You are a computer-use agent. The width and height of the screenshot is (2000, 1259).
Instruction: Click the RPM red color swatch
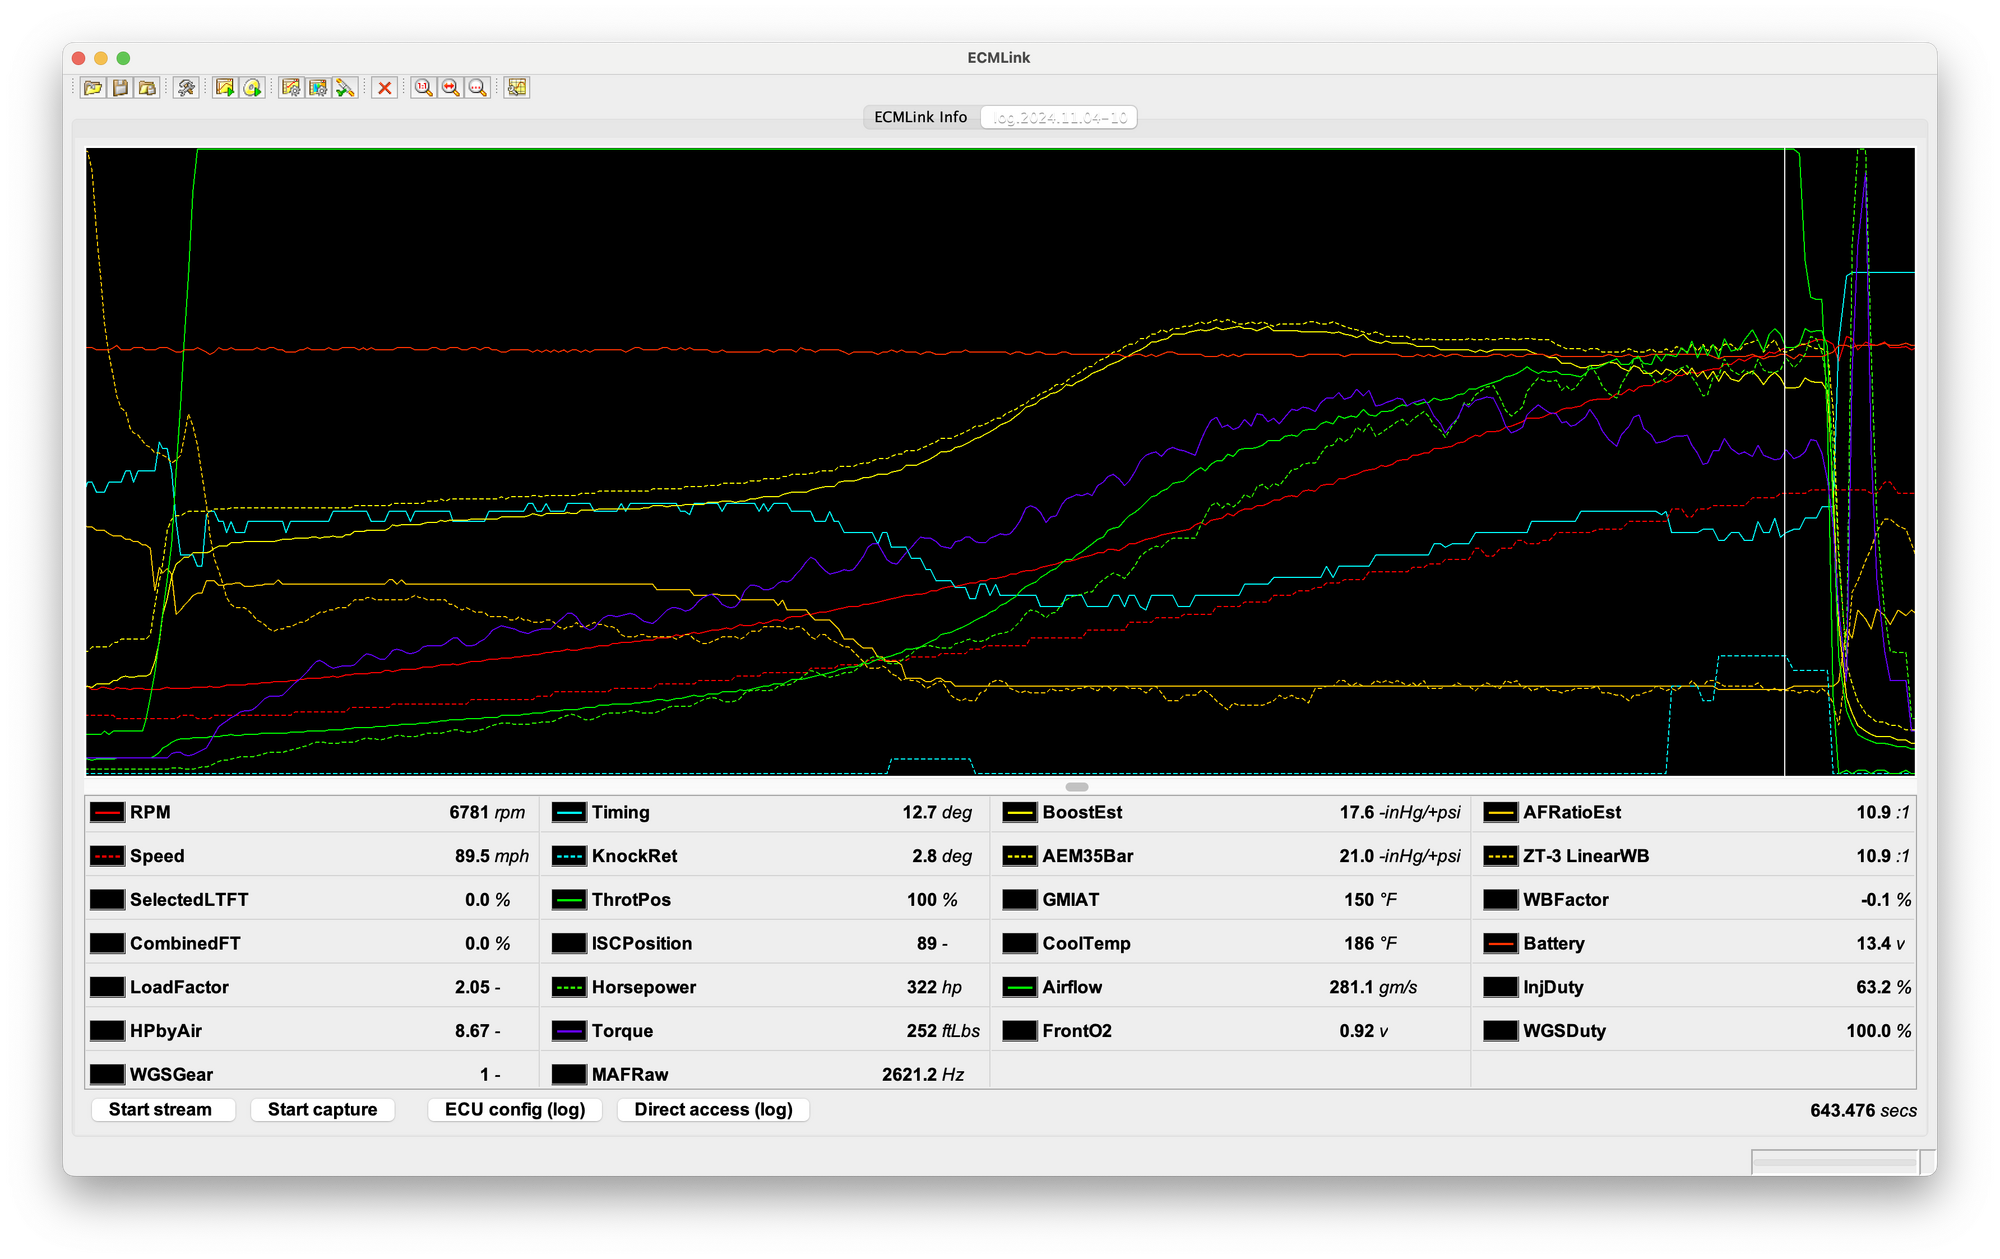(x=107, y=812)
